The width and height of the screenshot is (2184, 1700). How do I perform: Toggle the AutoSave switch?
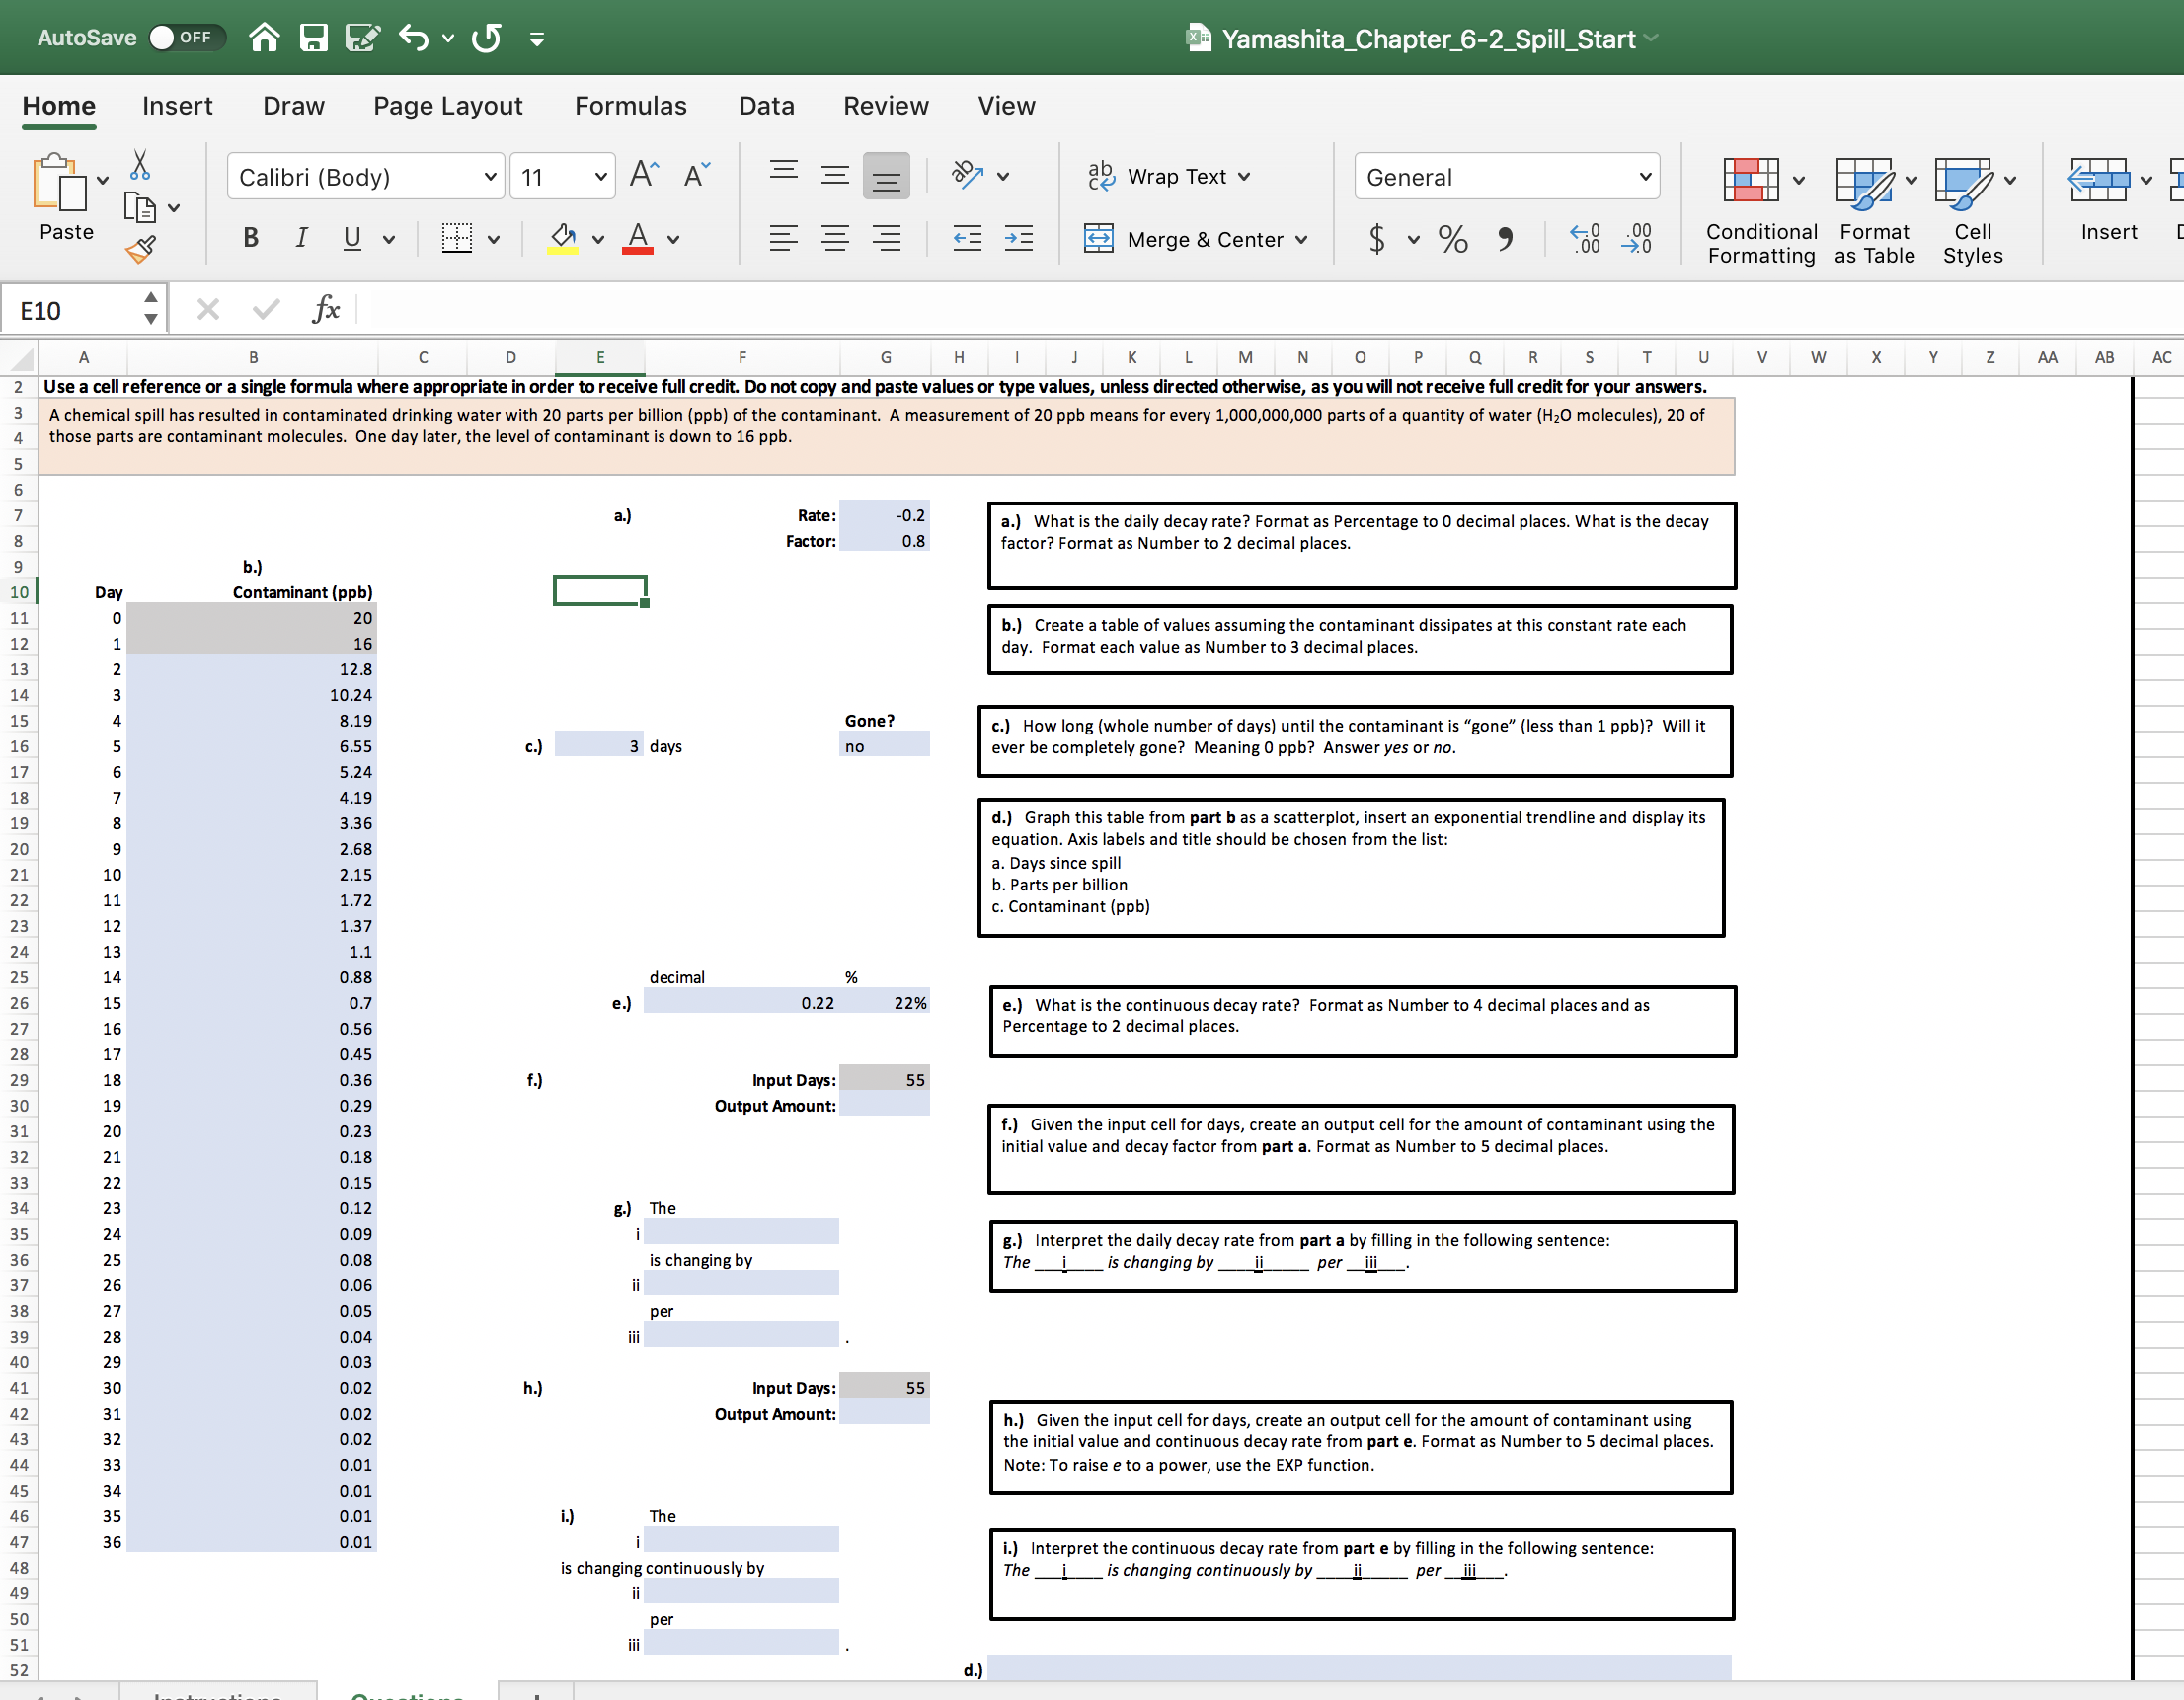186,38
